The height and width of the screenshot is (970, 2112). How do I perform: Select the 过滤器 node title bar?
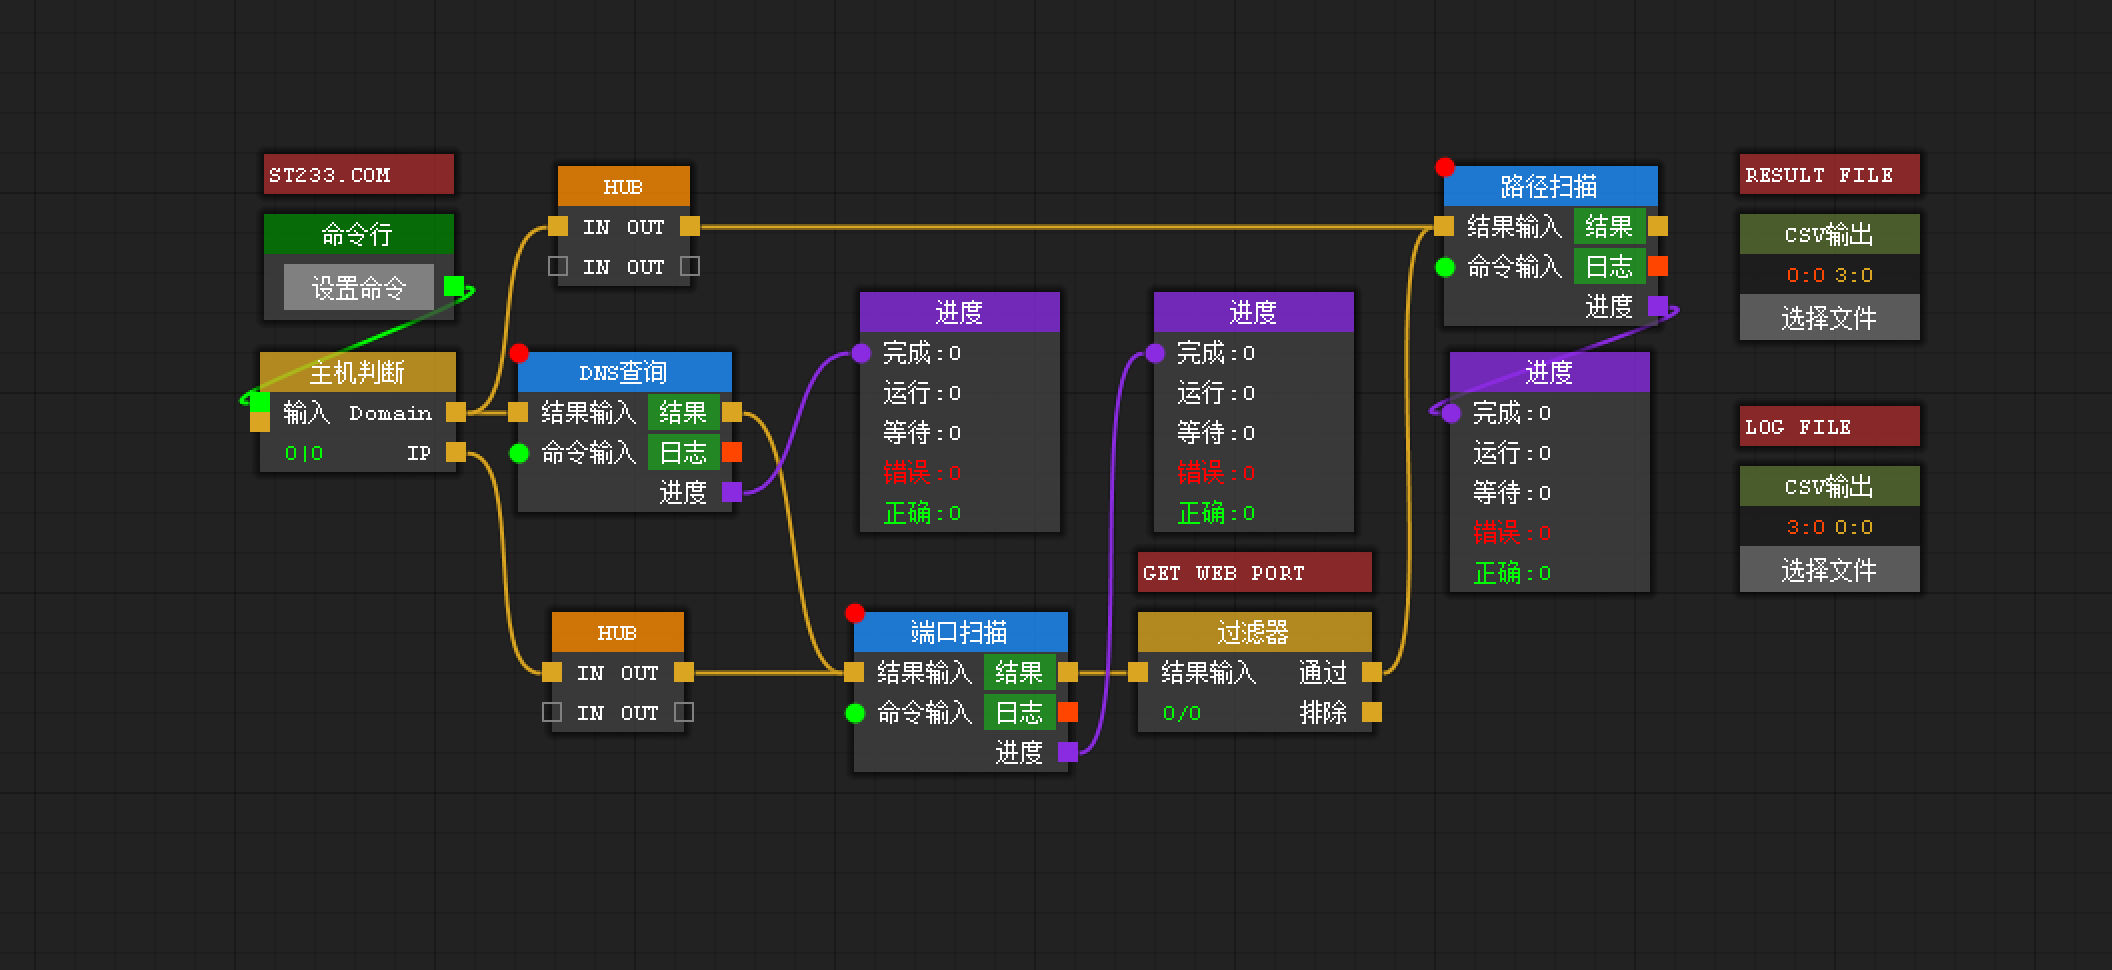click(x=1254, y=632)
